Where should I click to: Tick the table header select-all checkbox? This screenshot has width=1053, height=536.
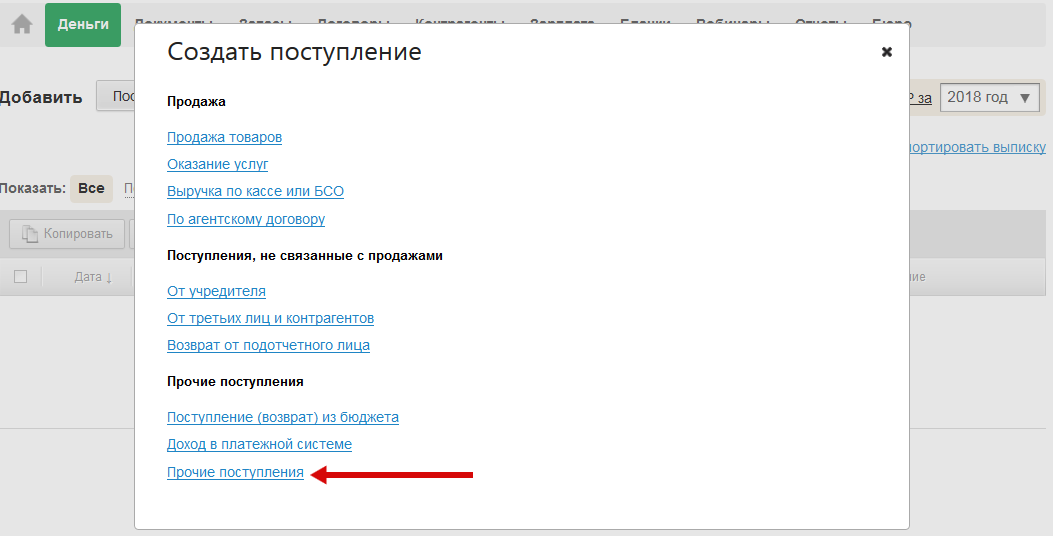pos(21,277)
